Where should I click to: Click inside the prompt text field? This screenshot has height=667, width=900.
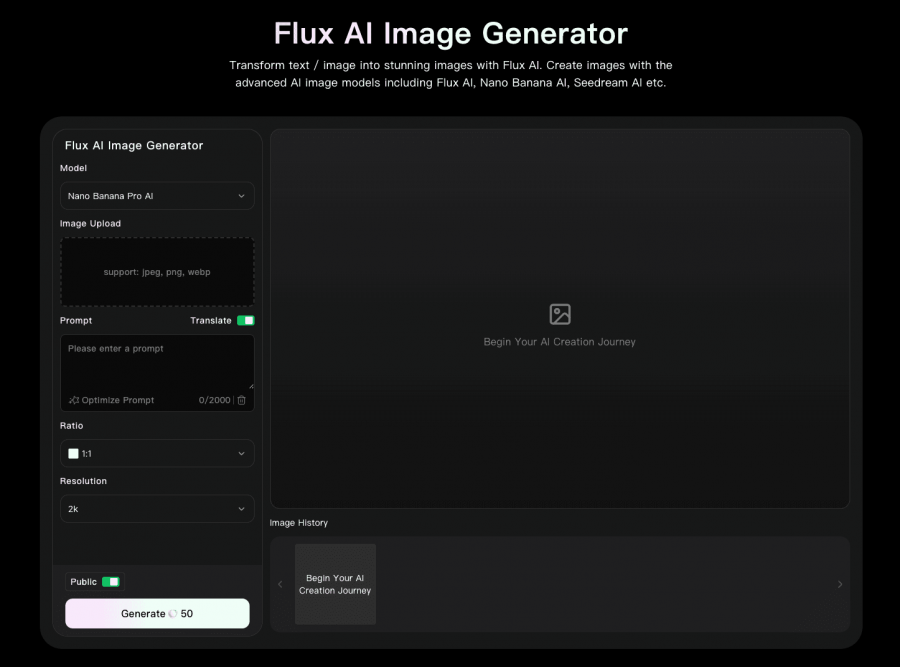pyautogui.click(x=157, y=360)
